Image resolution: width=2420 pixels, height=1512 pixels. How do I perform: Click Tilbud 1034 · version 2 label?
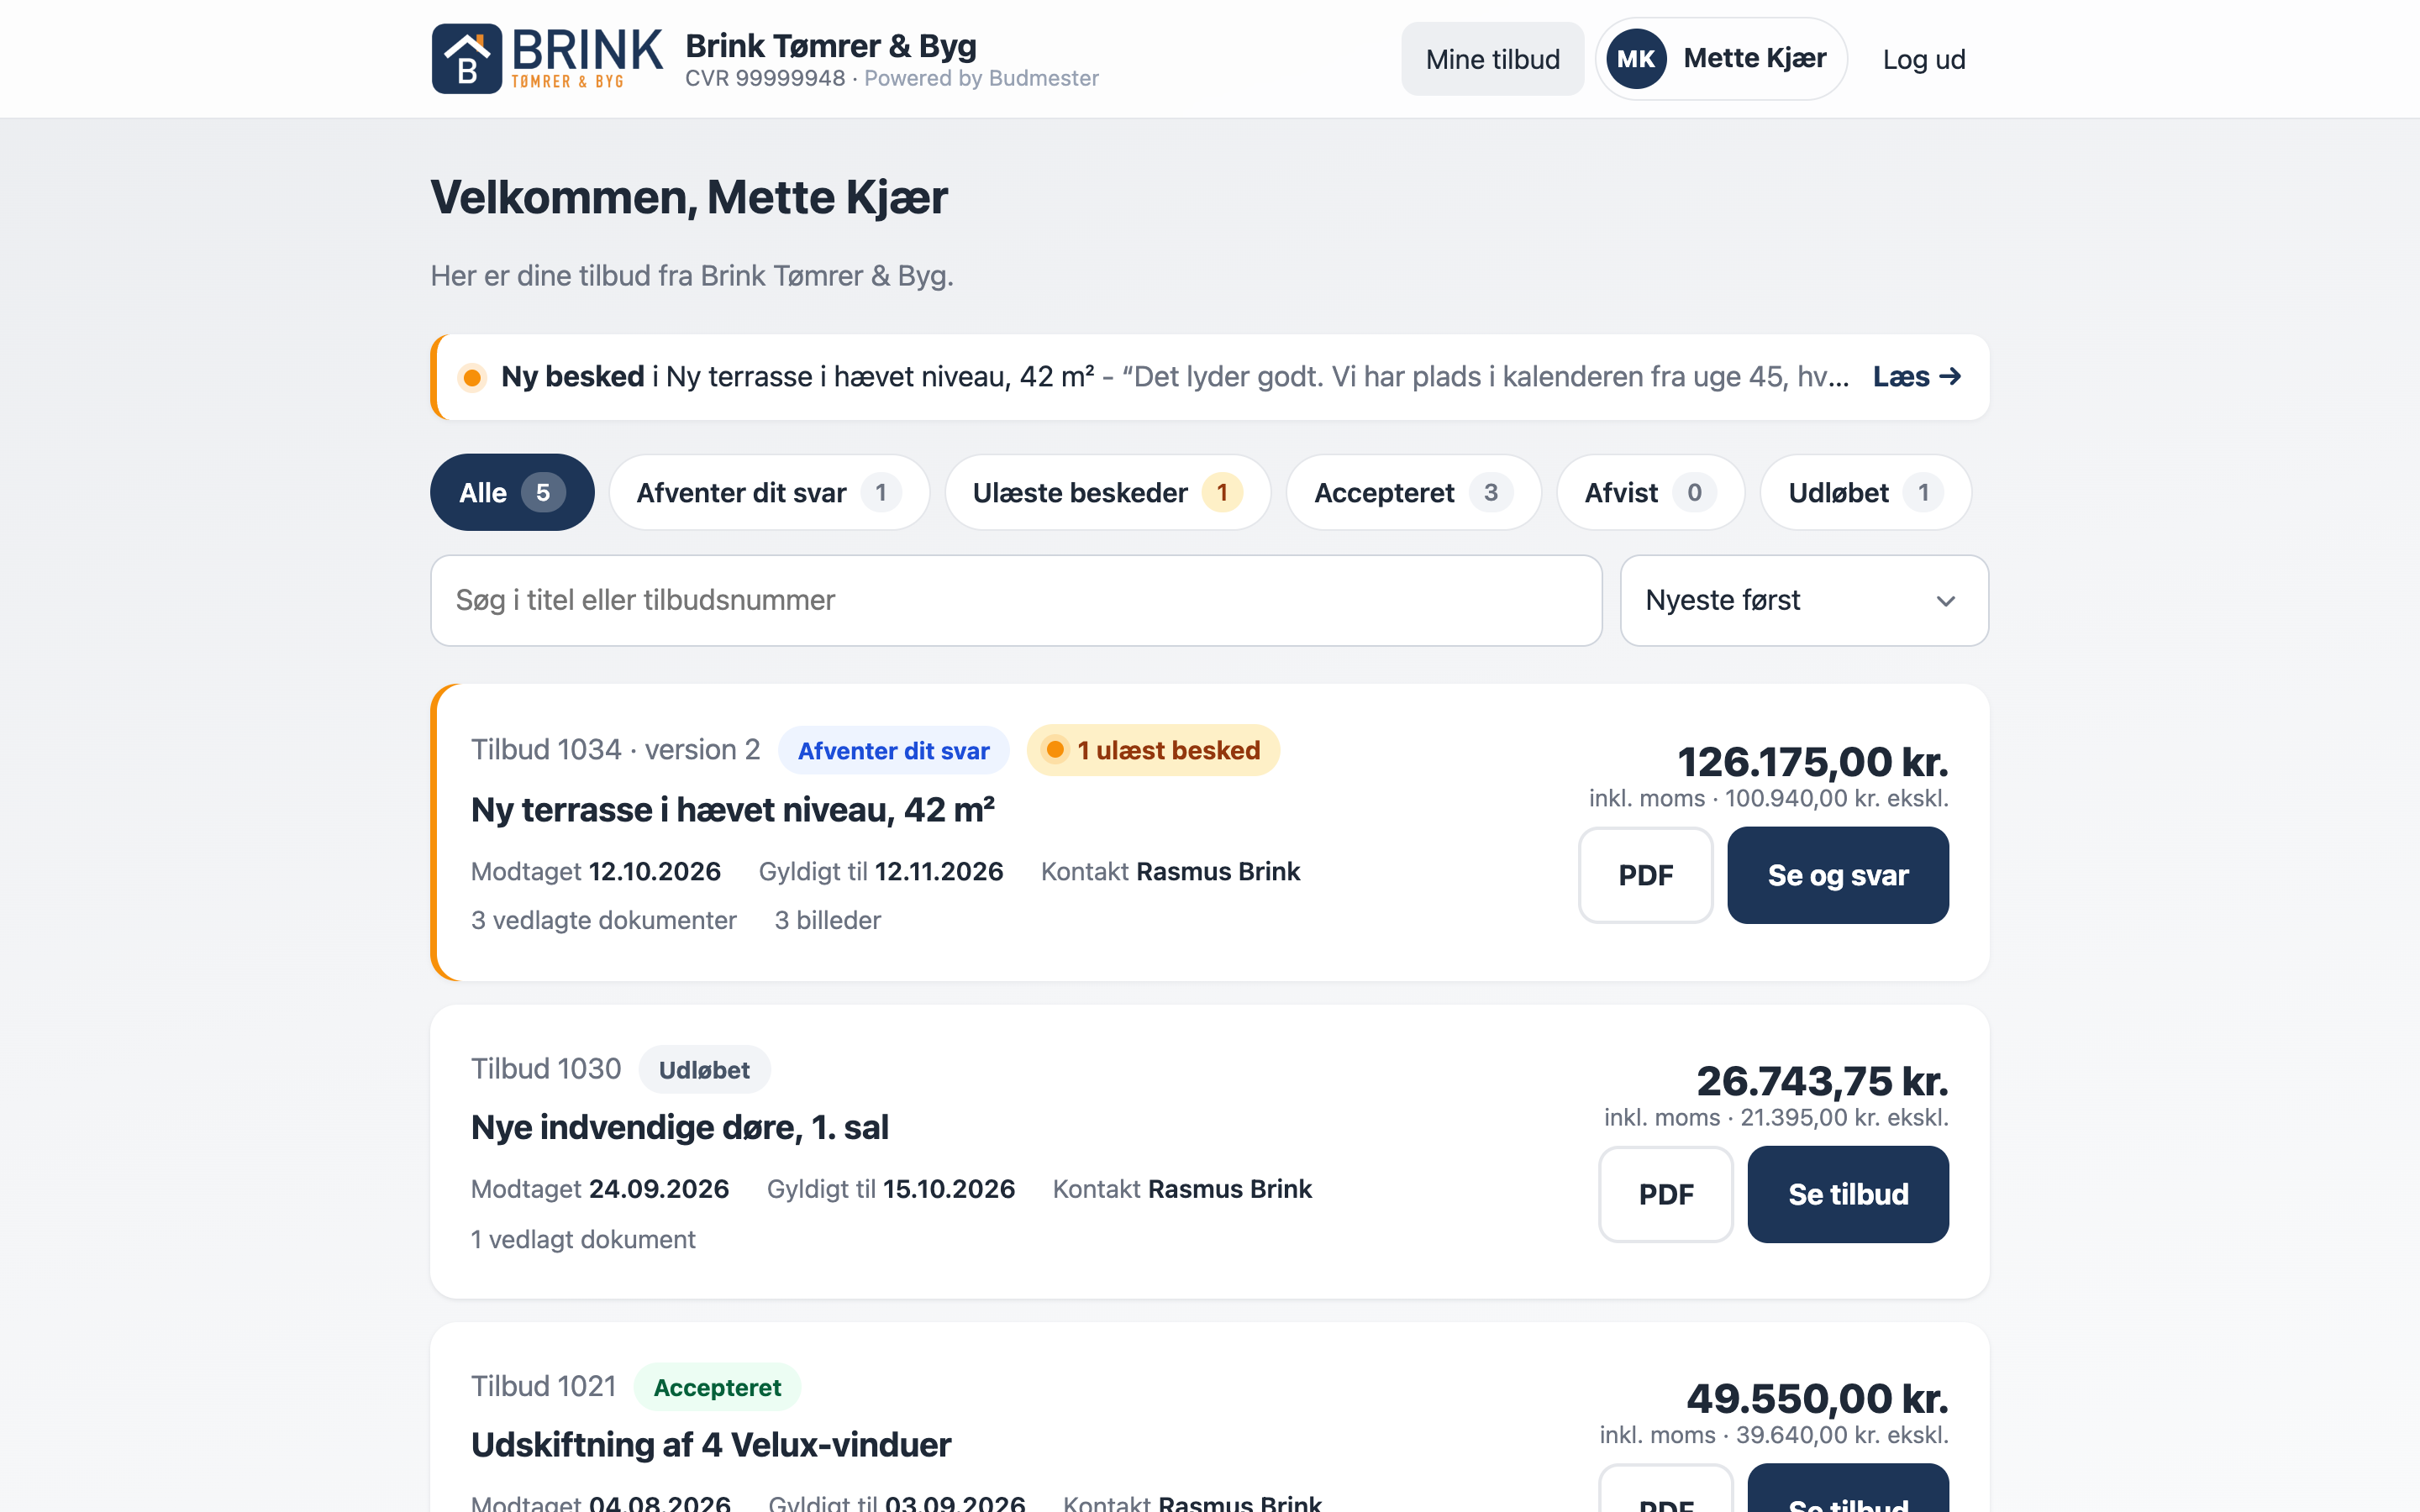pyautogui.click(x=615, y=750)
